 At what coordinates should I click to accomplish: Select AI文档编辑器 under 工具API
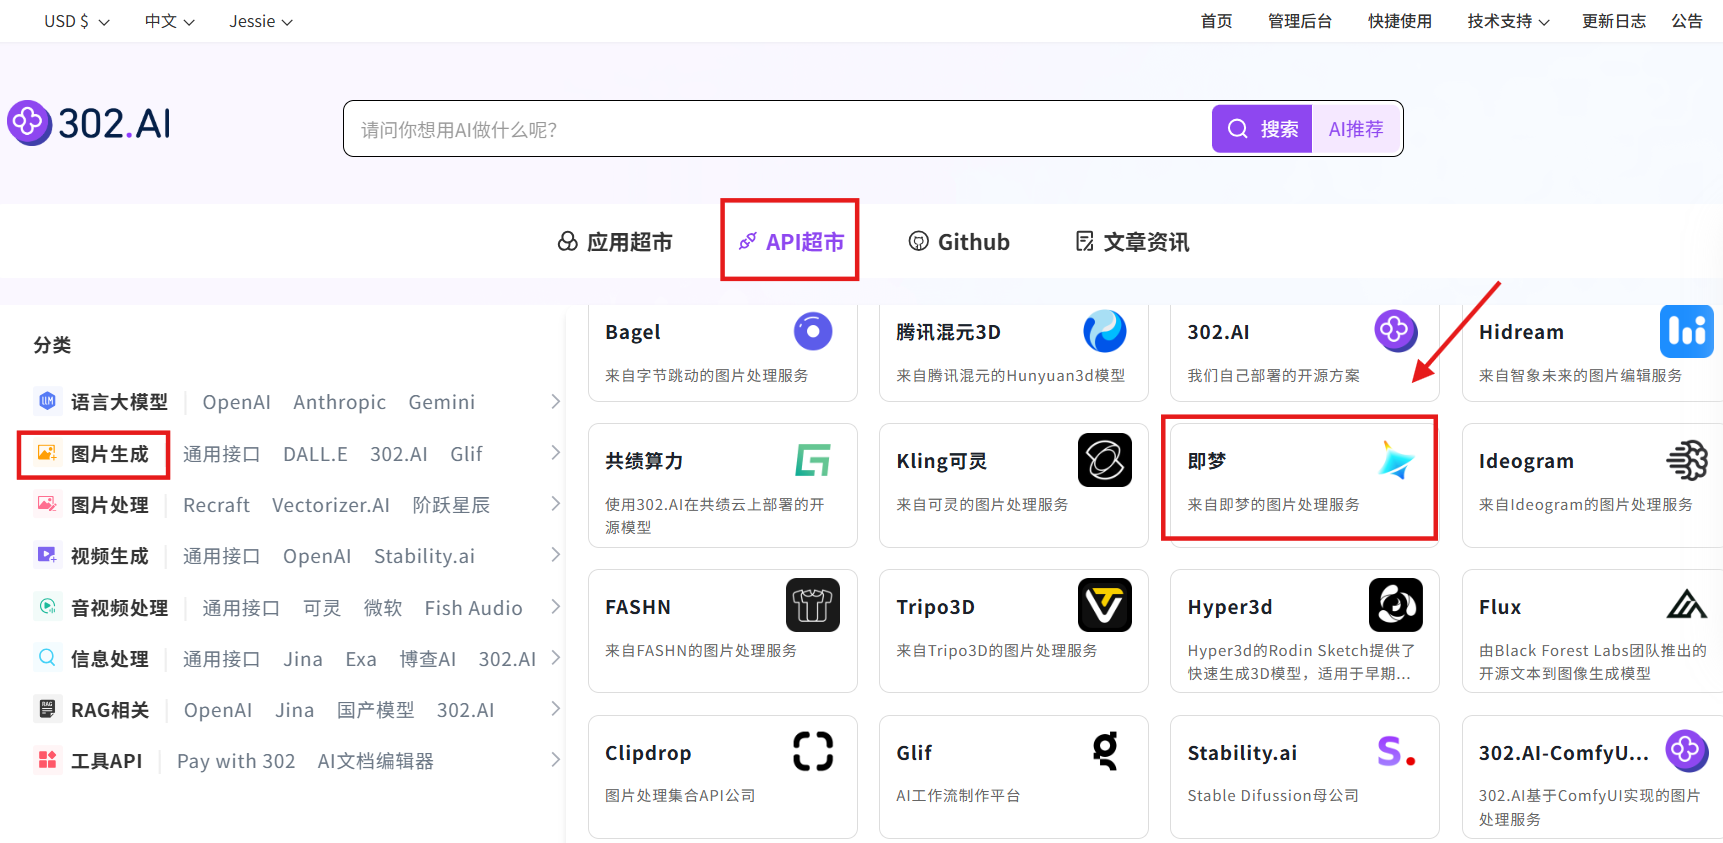tap(375, 761)
